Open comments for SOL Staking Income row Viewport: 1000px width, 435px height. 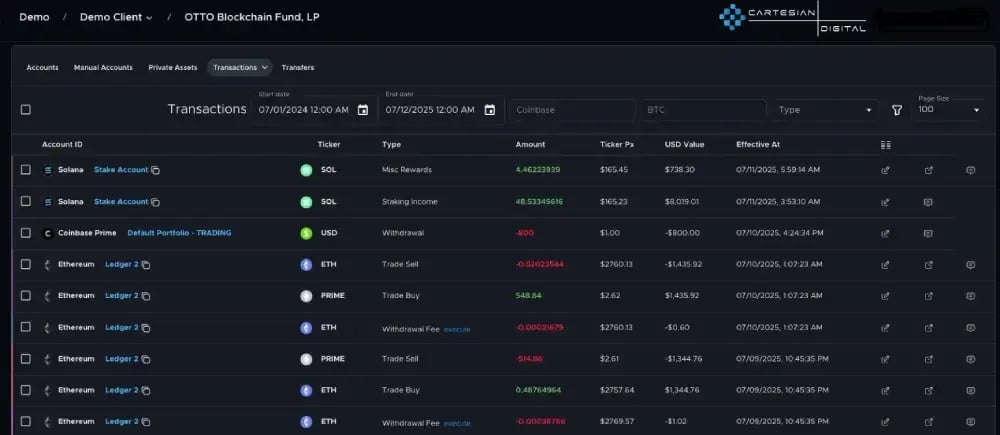click(929, 202)
